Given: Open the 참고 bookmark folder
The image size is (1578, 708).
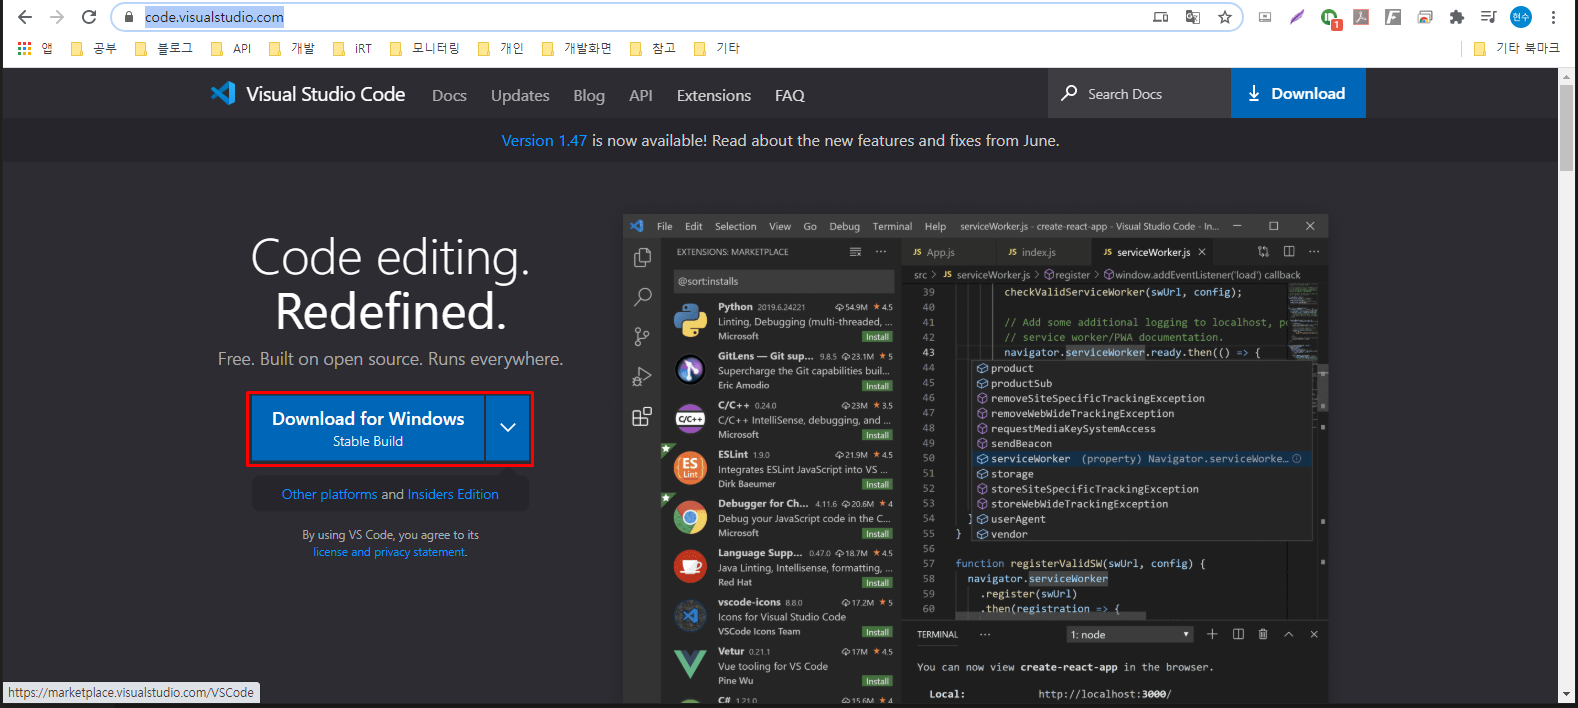Looking at the screenshot, I should point(652,48).
